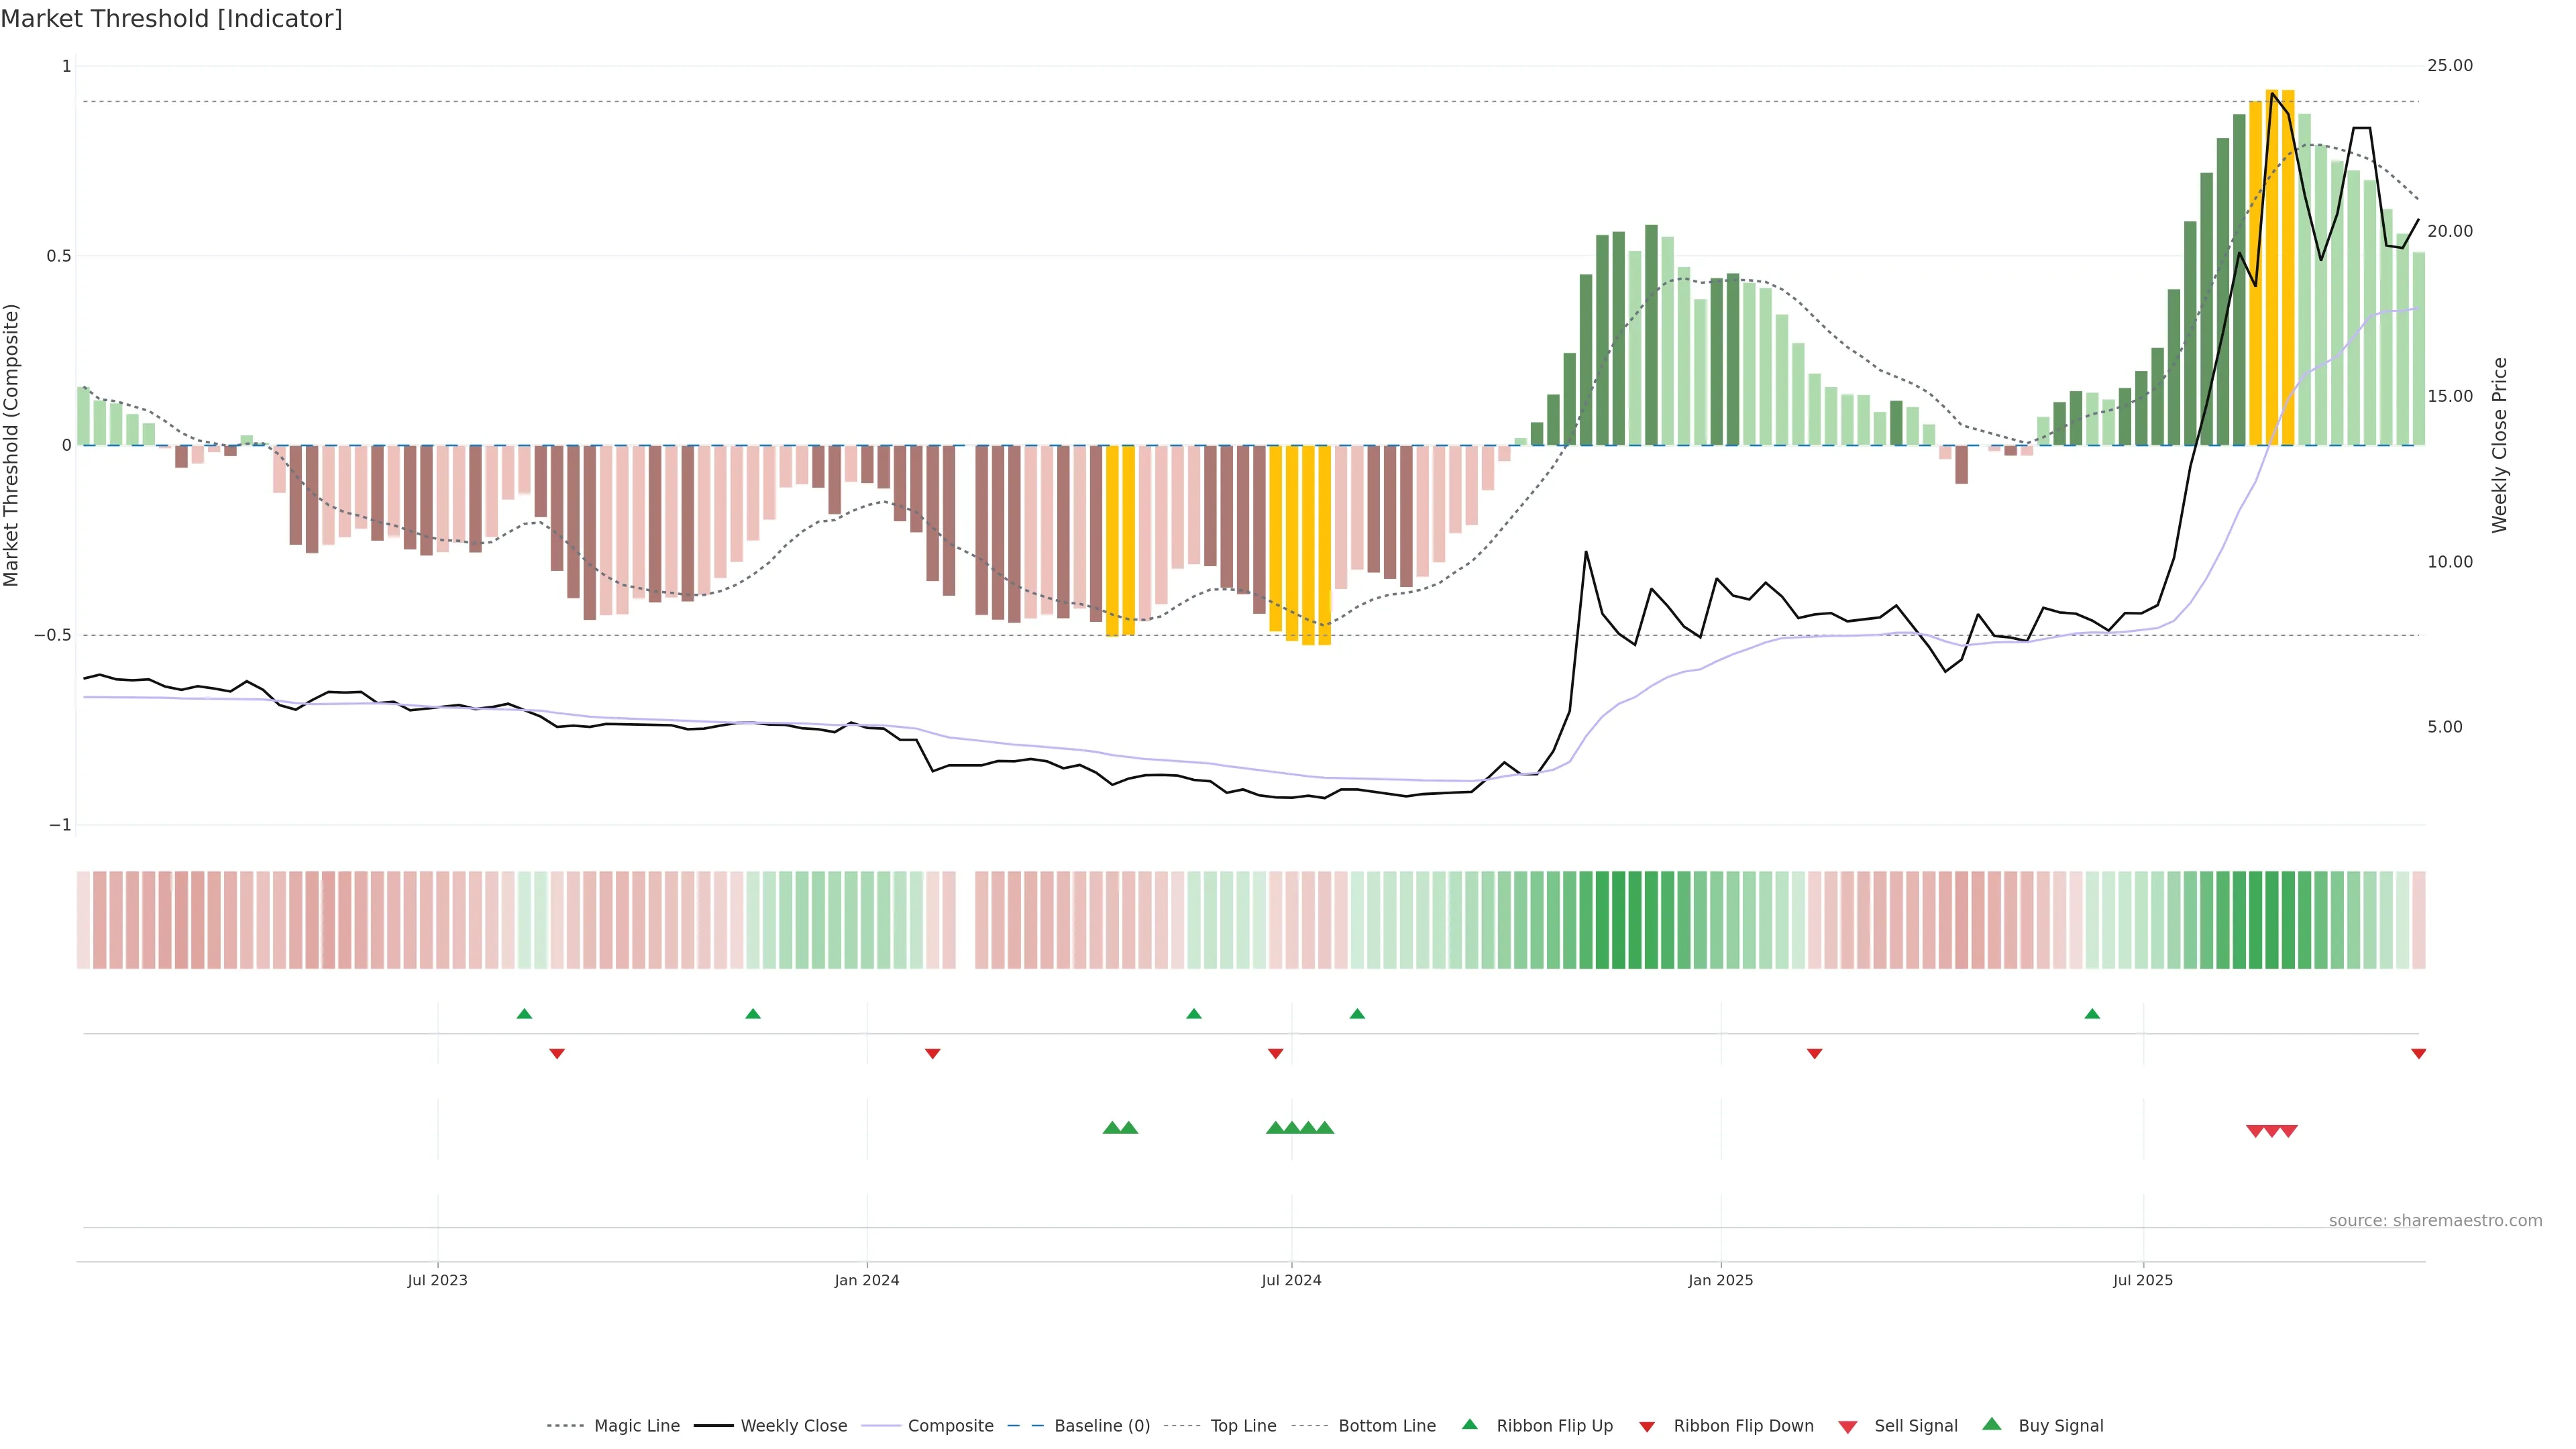2576x1449 pixels.
Task: Click the rightmost red sell signal triangle
Action: pyautogui.click(x=2288, y=1131)
